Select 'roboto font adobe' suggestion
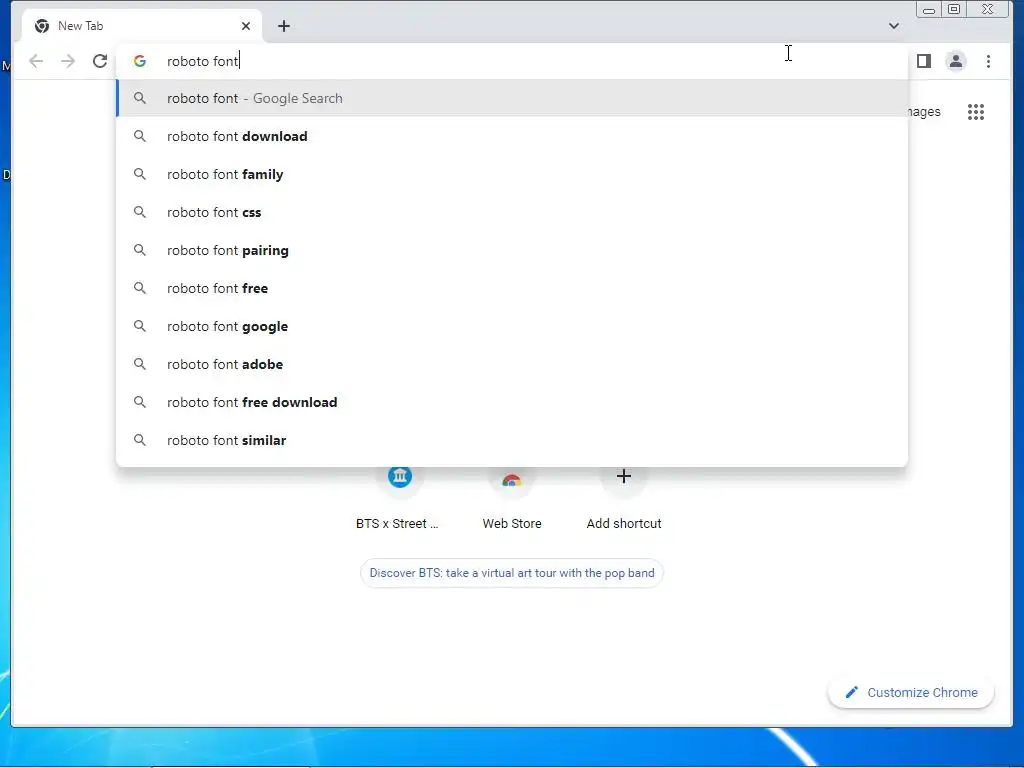This screenshot has height=768, width=1024. point(512,364)
